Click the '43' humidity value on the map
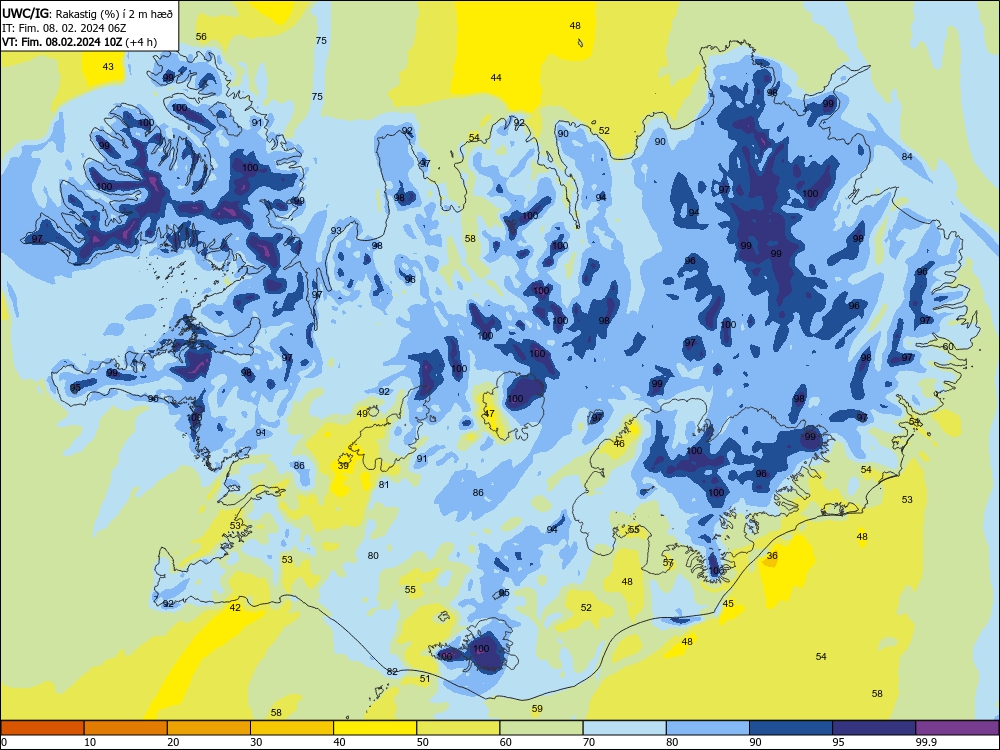The image size is (1000, 750). [x=108, y=66]
